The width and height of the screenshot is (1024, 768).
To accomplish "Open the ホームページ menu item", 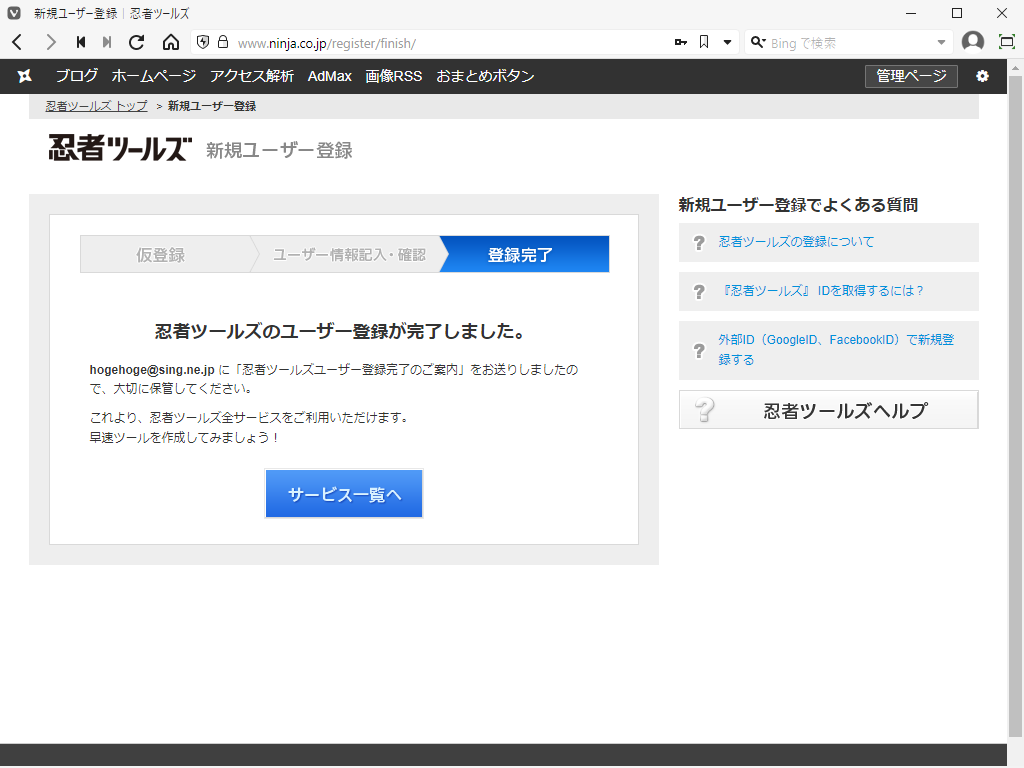I will coord(153,76).
